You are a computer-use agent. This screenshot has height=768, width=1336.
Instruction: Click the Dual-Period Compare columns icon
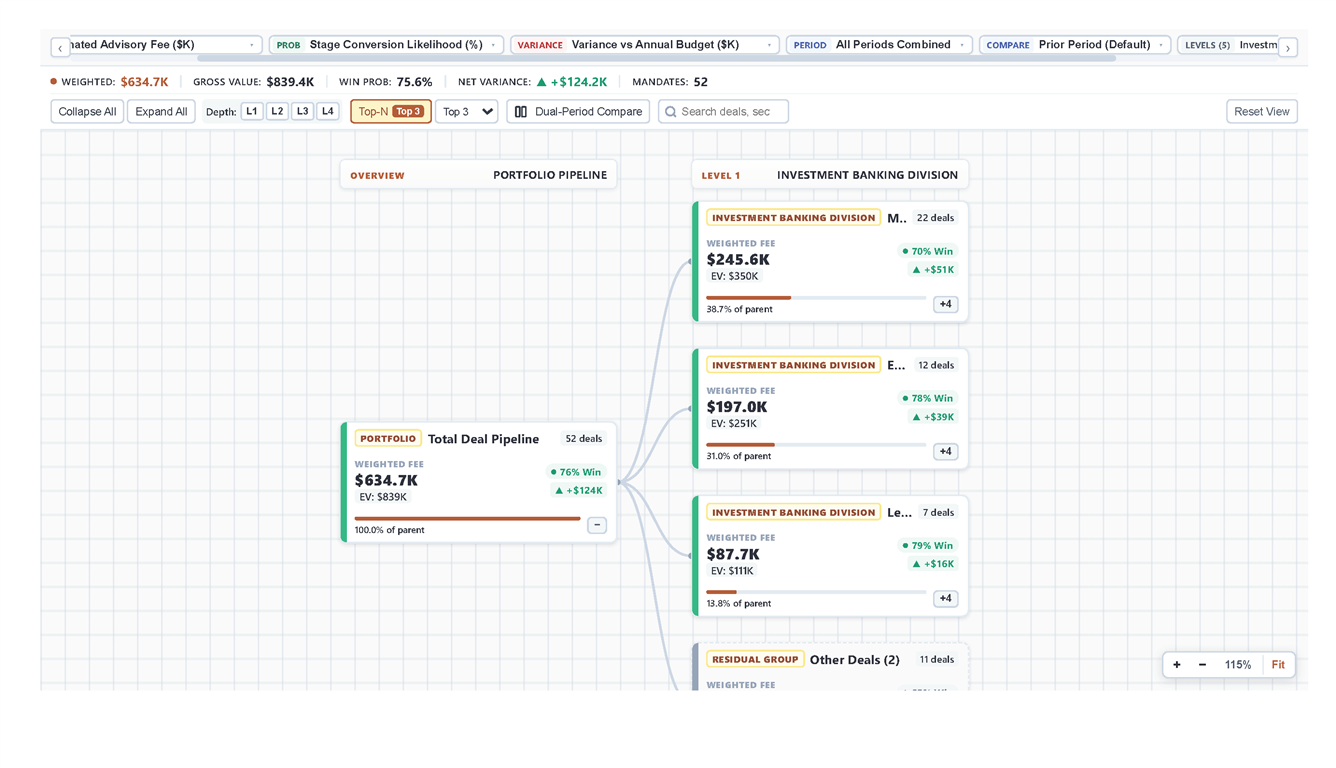[x=520, y=112]
